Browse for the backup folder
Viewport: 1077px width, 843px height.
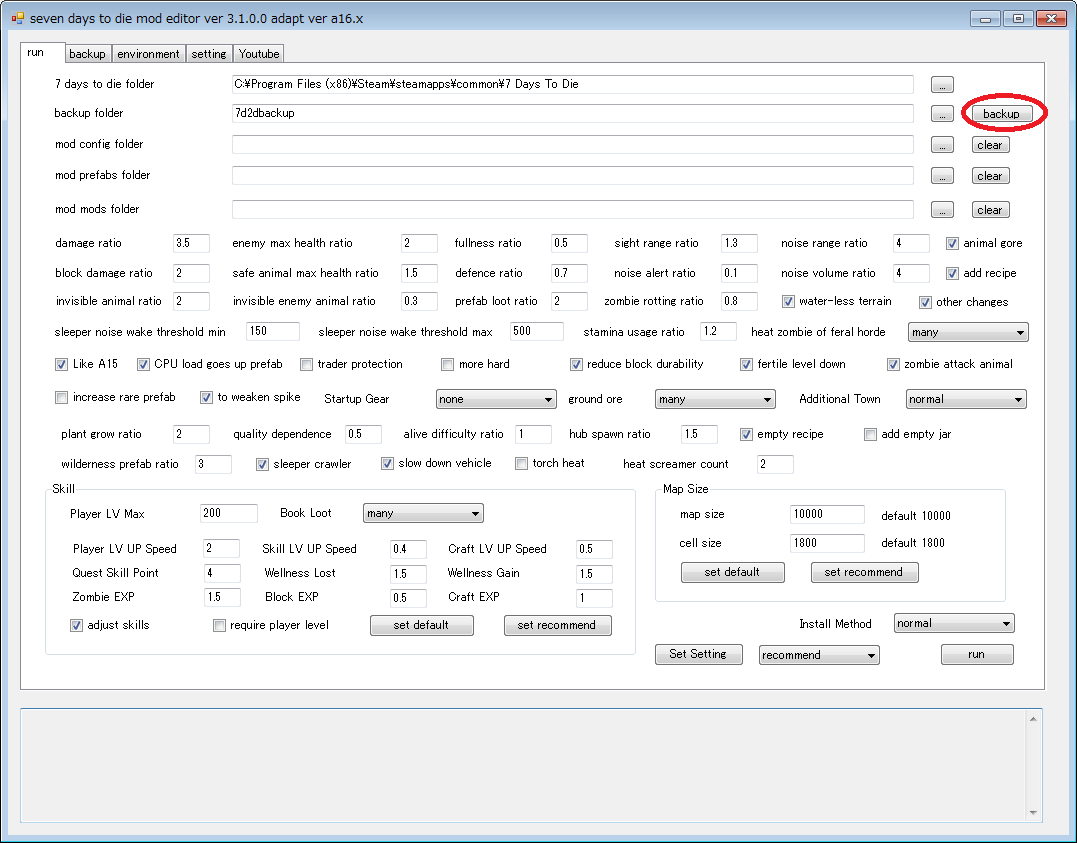[942, 114]
